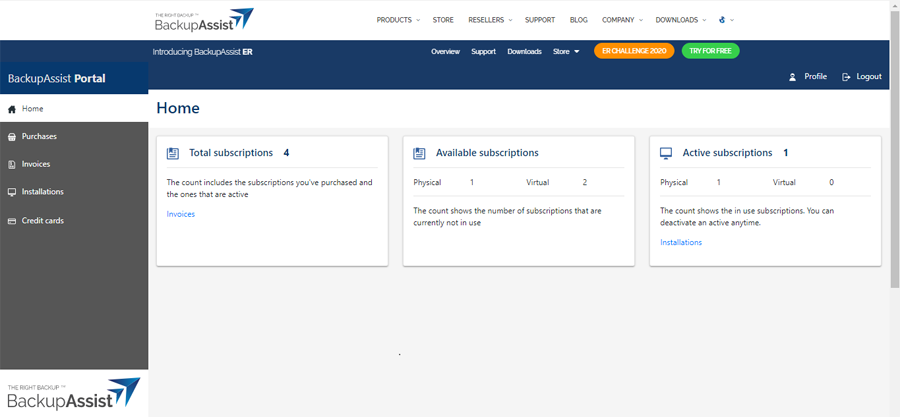The image size is (900, 417).
Task: Click the 'Total subscriptions' title
Action: [x=231, y=153]
